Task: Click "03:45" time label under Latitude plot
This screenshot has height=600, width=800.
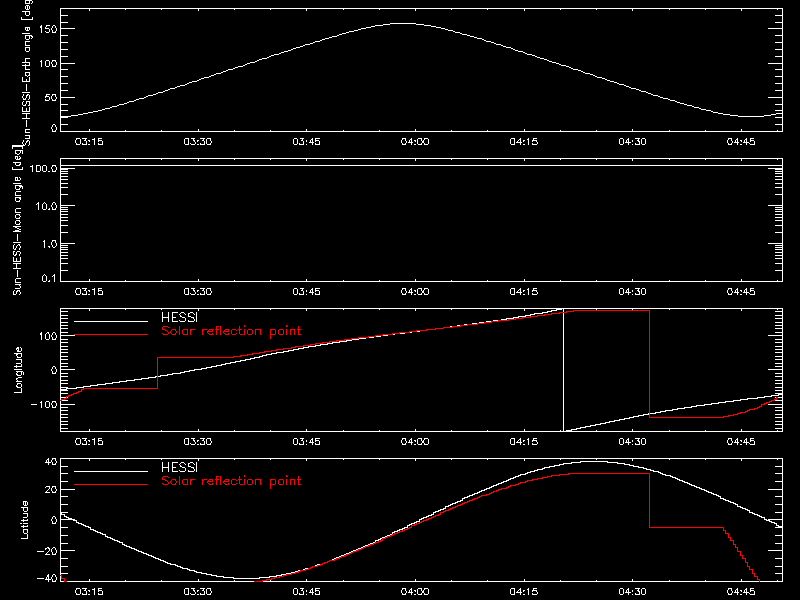Action: 306,592
